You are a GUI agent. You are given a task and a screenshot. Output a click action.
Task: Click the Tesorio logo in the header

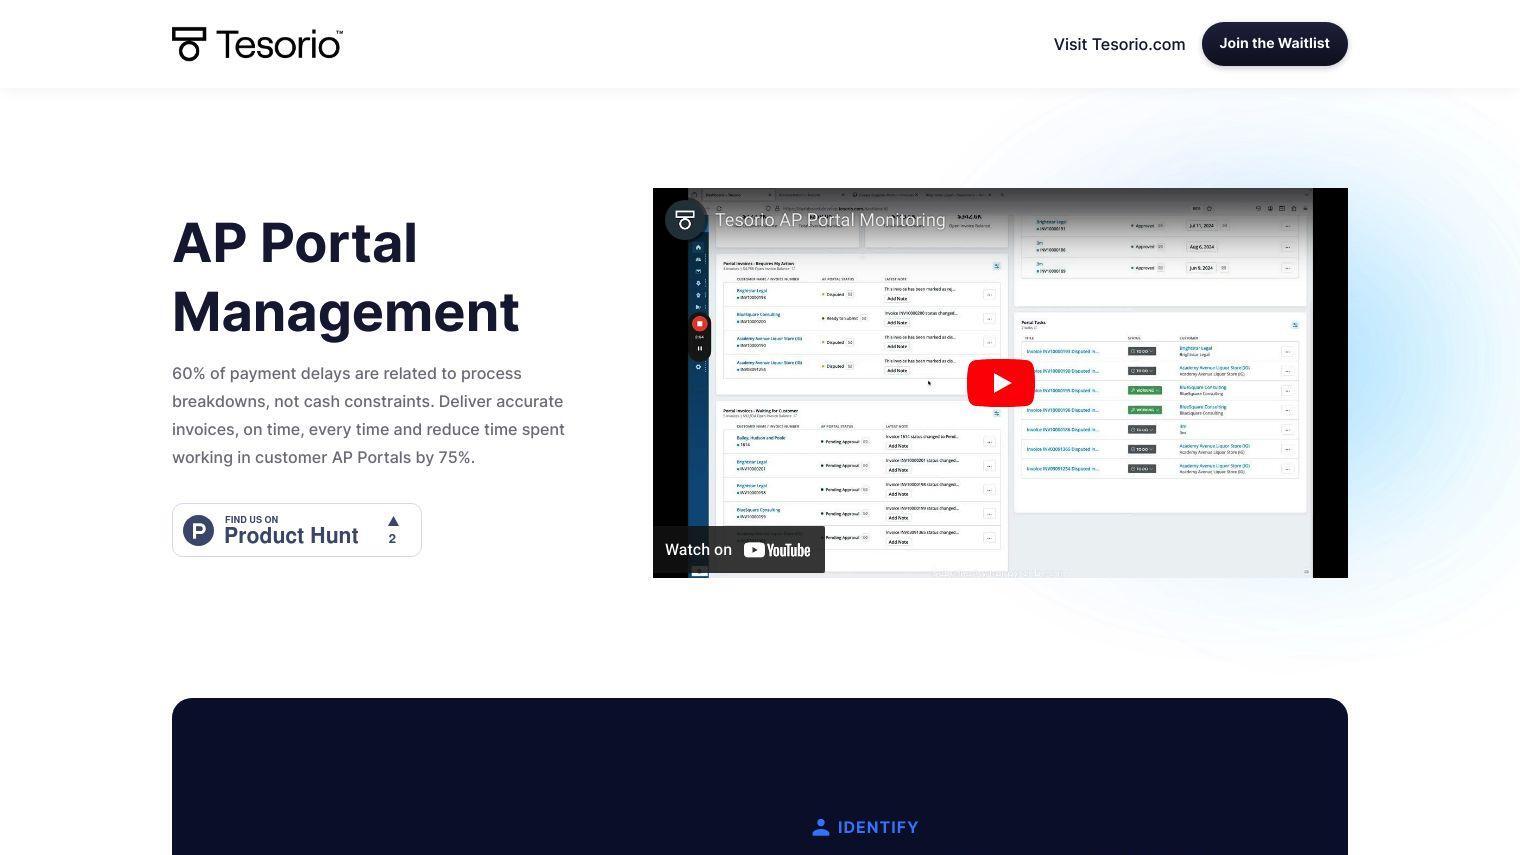257,44
